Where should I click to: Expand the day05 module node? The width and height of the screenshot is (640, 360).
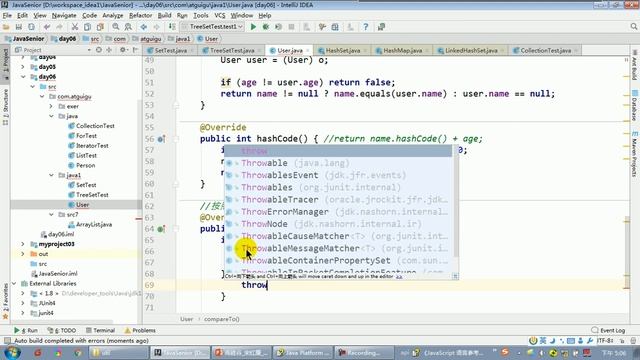23,67
